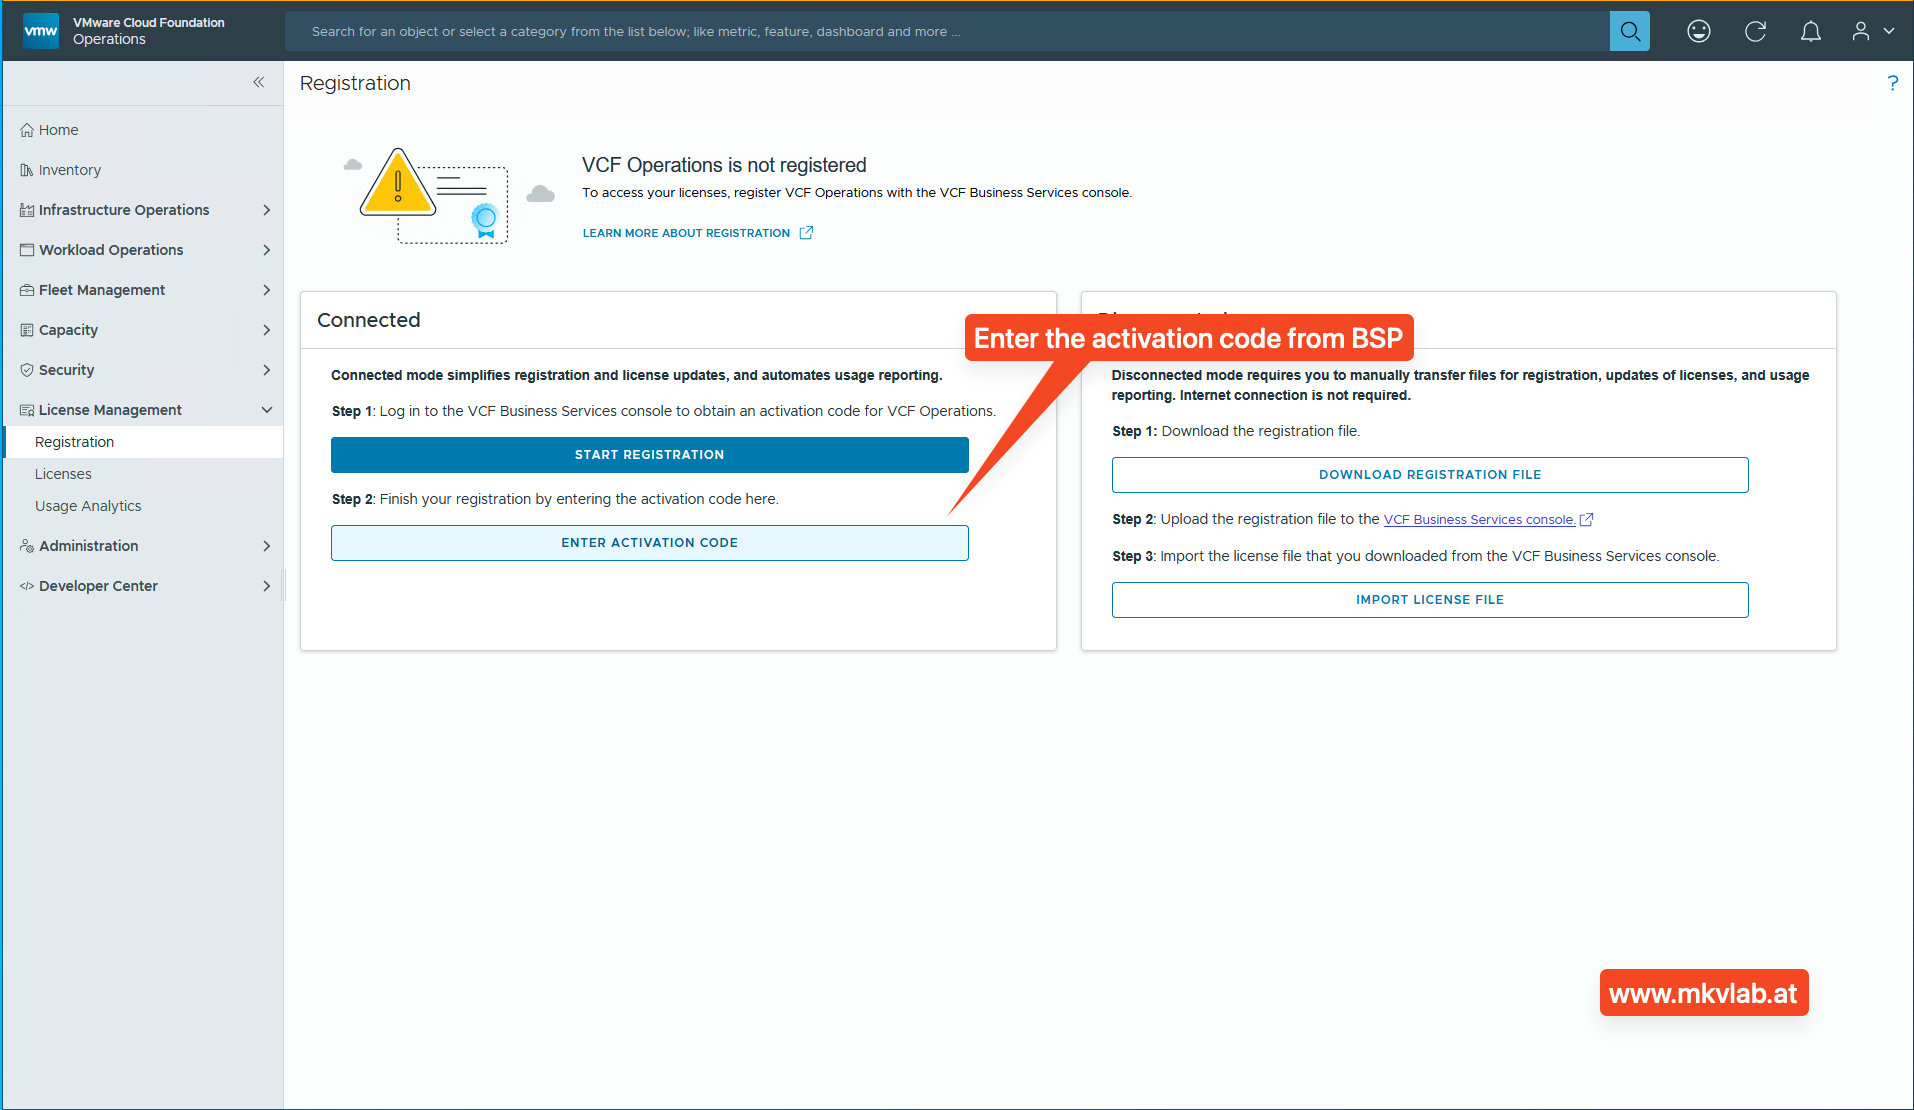The height and width of the screenshot is (1110, 1914).
Task: Click Enter Activation Code button
Action: coord(649,543)
